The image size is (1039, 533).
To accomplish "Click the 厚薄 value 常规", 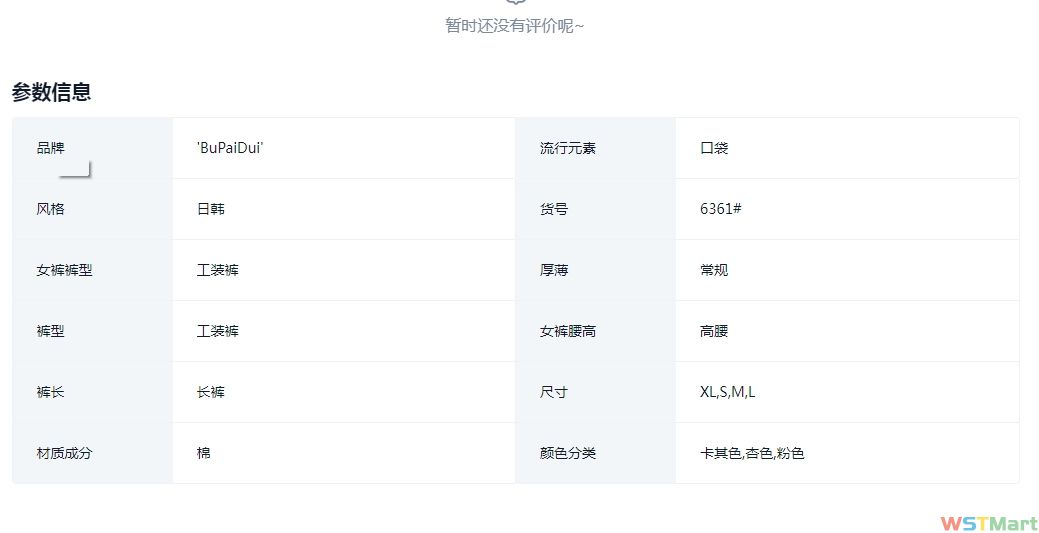I will coord(714,270).
